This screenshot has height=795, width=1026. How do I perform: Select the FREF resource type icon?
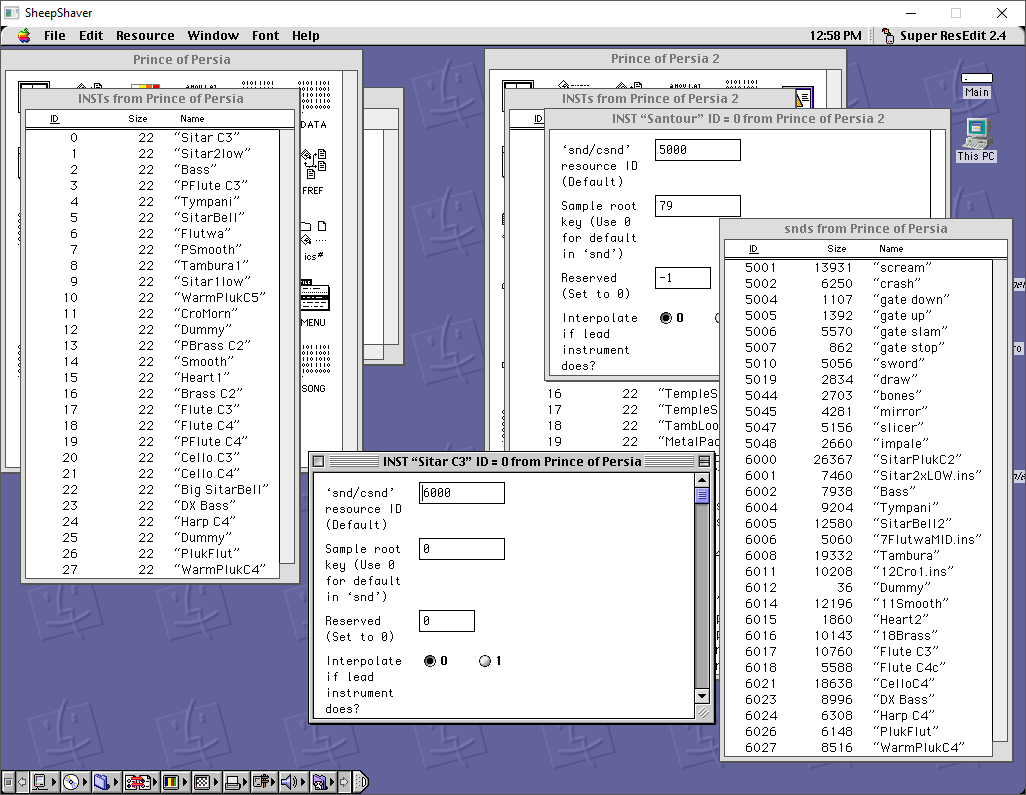(314, 164)
